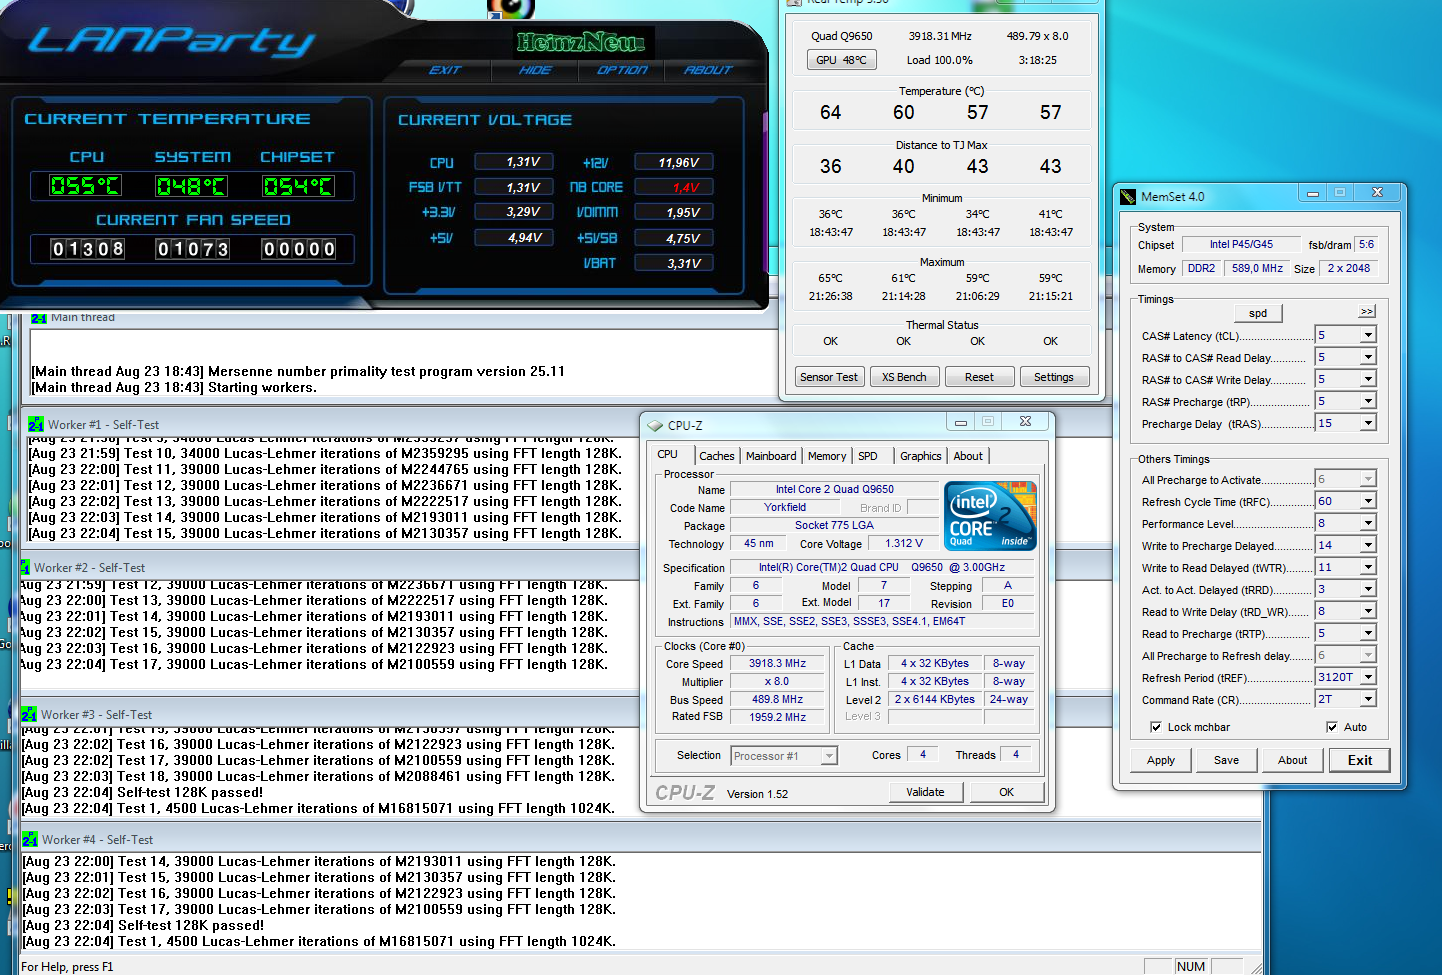Open the Refresh Period (tREF) dropdown
Image resolution: width=1442 pixels, height=975 pixels.
coord(1368,677)
